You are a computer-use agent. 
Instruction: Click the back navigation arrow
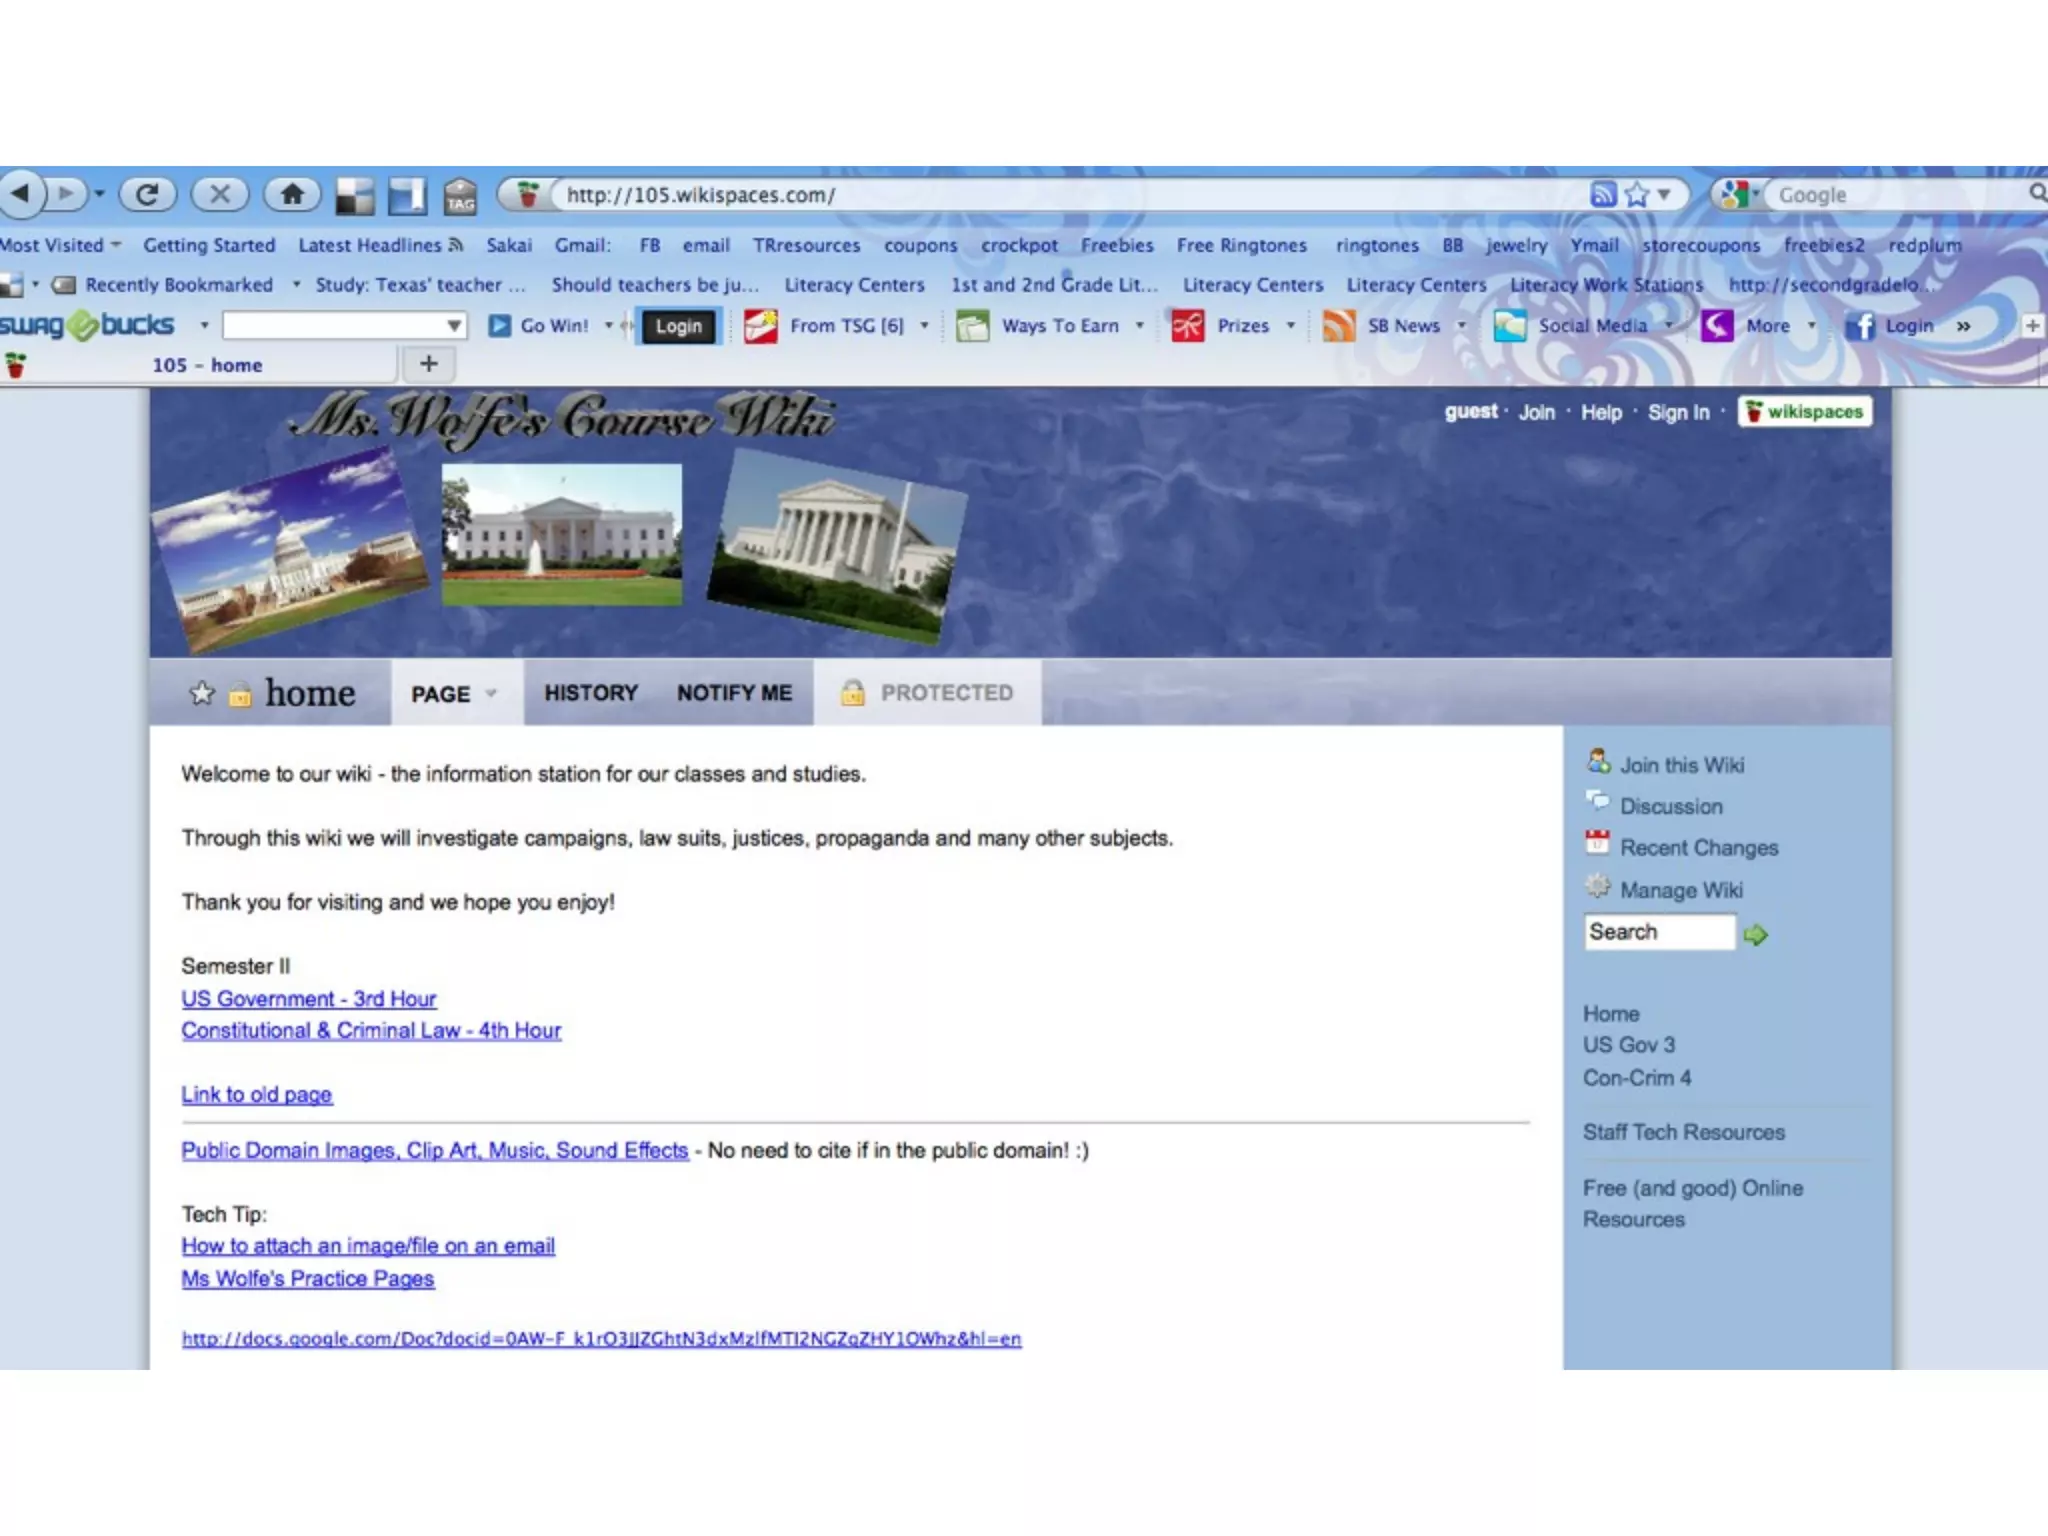pos(21,193)
